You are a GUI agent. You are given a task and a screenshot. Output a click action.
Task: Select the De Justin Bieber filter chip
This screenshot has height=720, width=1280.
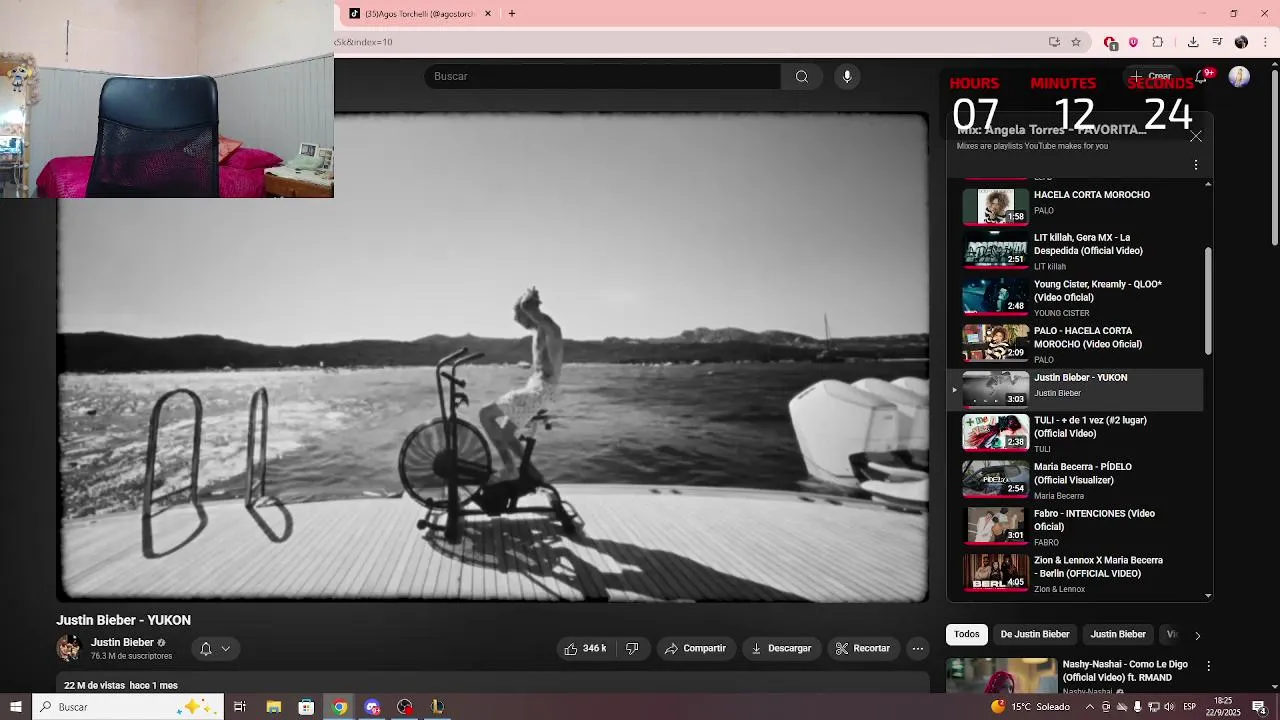(1035, 634)
